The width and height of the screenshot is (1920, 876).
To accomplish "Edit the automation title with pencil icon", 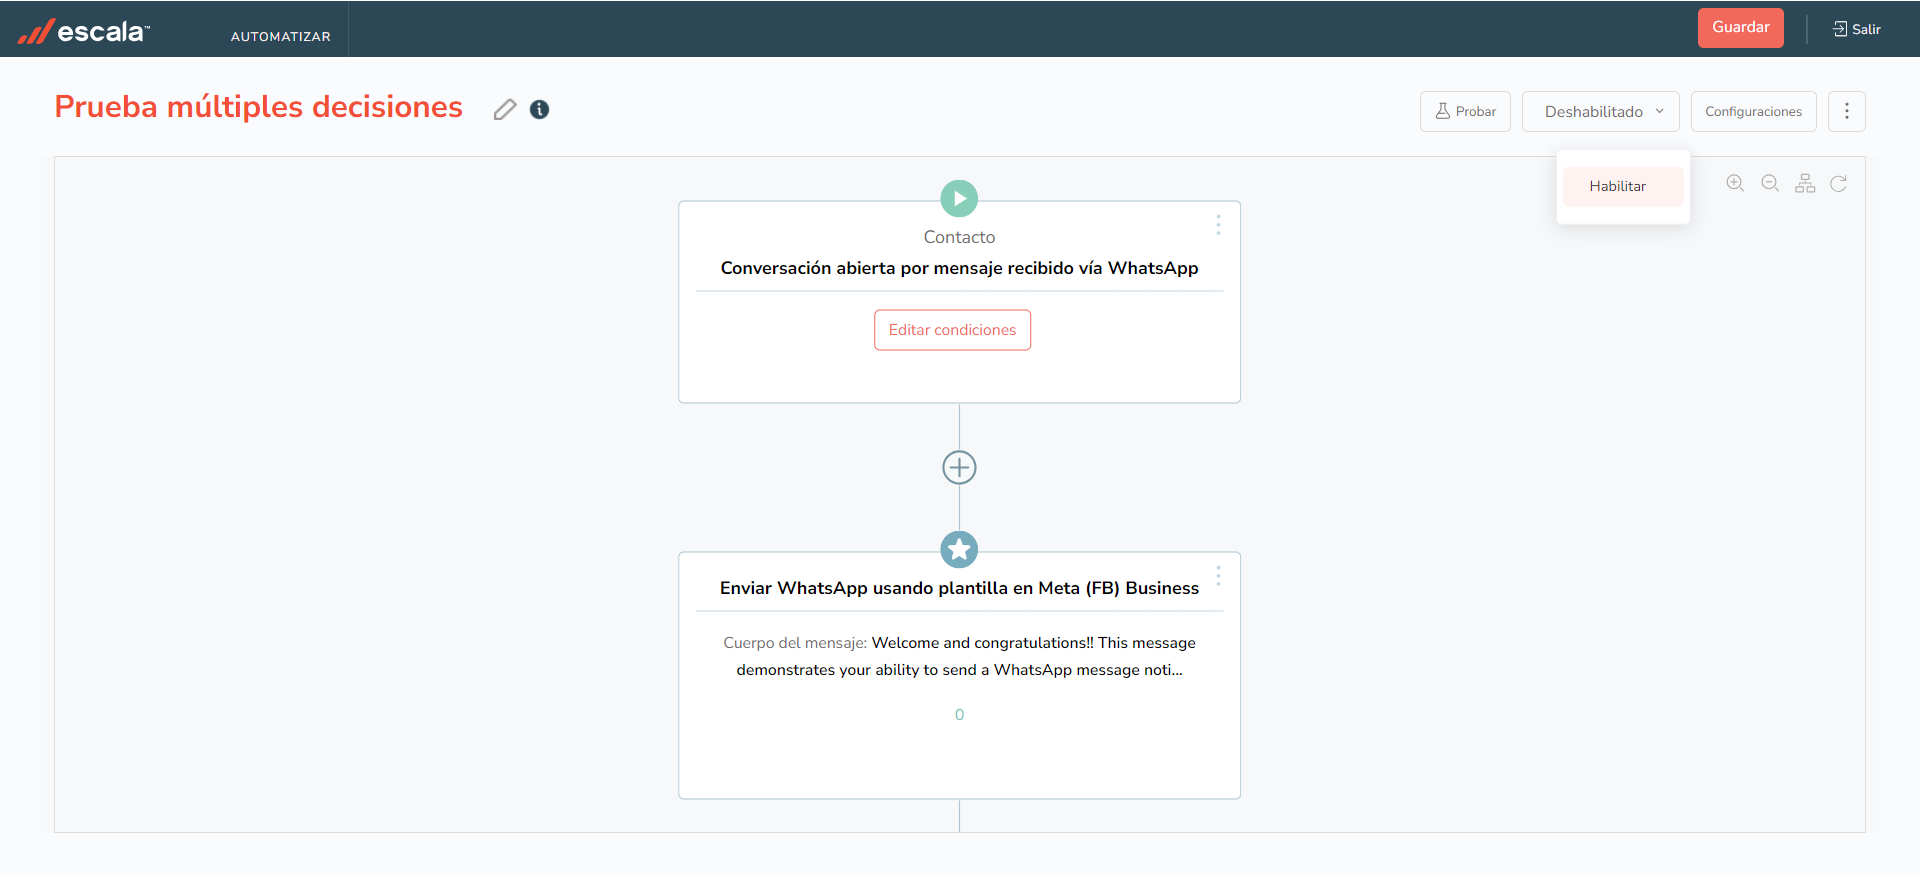I will click(x=505, y=109).
